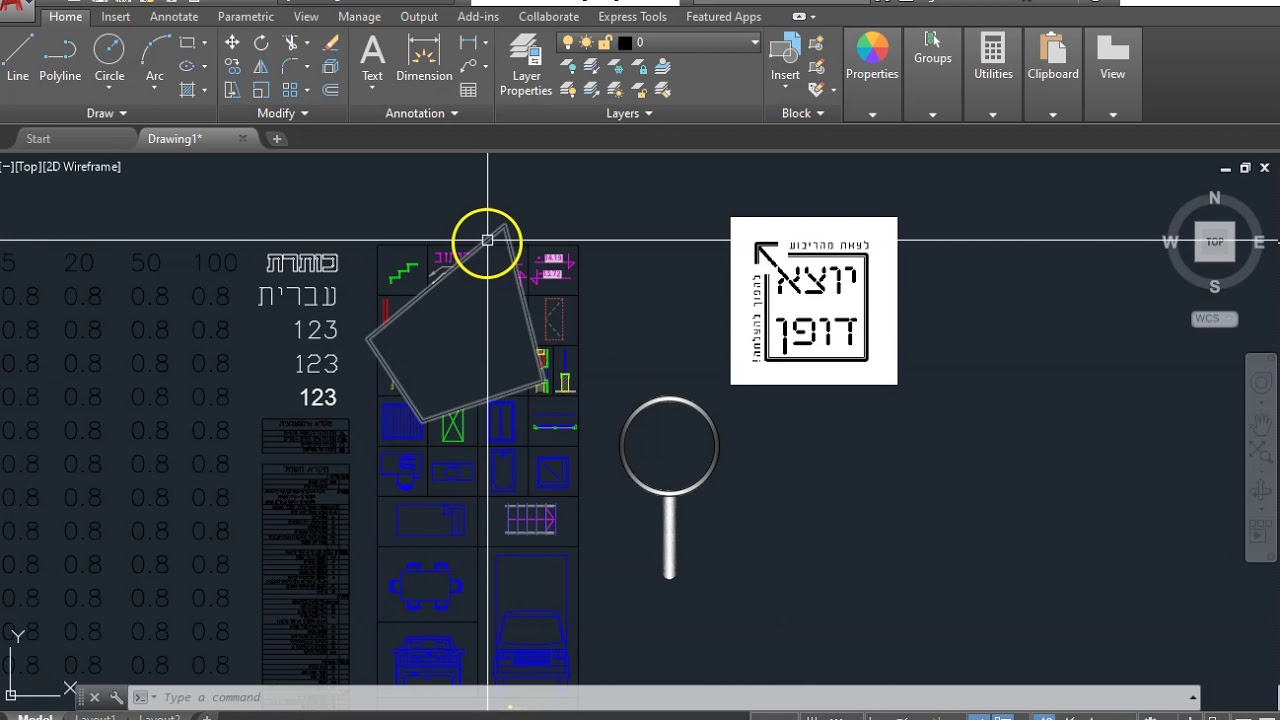Viewport: 1280px width, 720px height.
Task: Create a new drawing tab with plus
Action: pyautogui.click(x=277, y=139)
